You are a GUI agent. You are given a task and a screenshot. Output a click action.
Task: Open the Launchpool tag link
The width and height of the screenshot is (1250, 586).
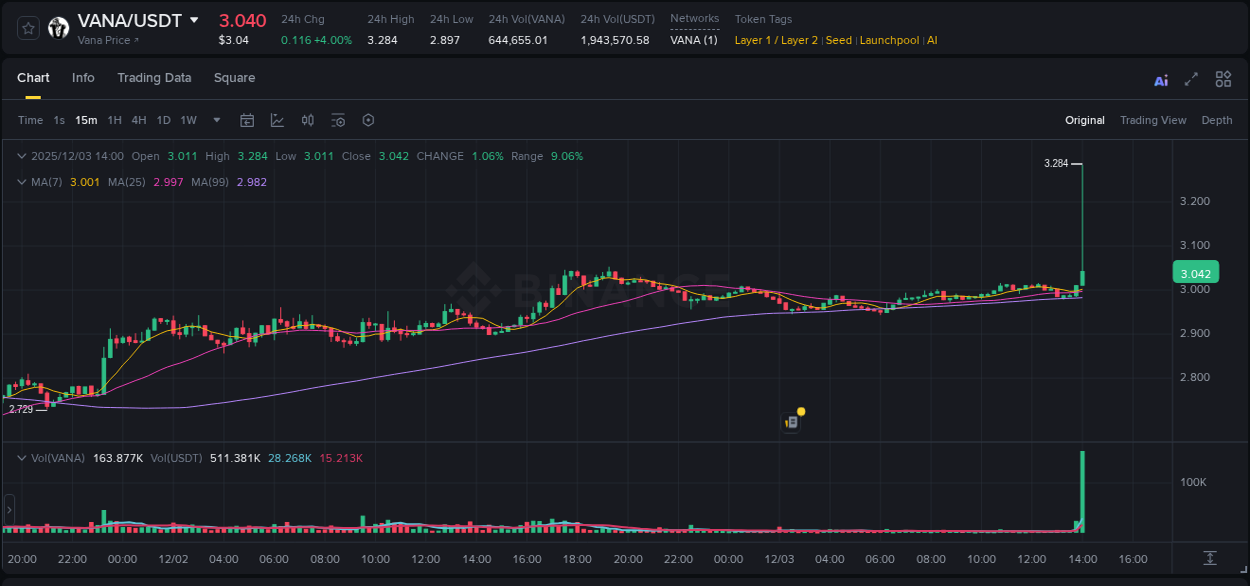point(889,40)
